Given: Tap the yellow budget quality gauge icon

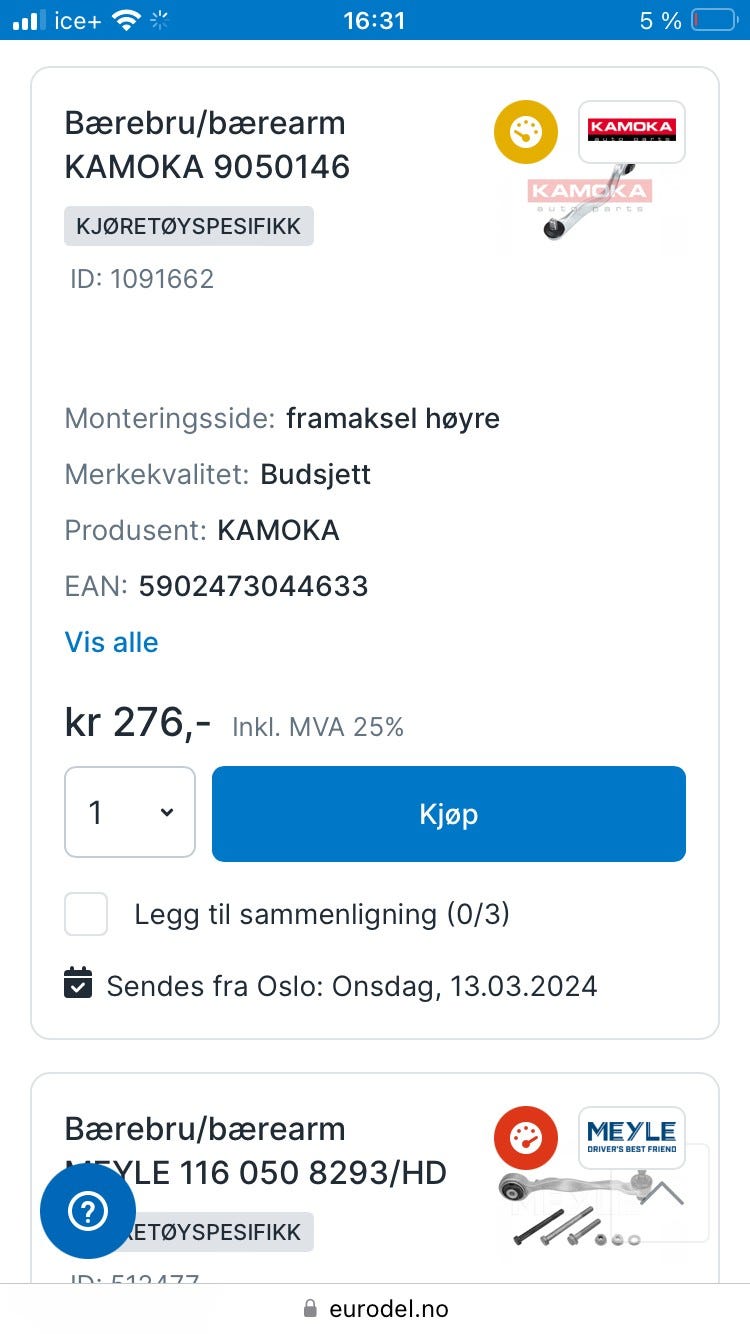Looking at the screenshot, I should [x=525, y=132].
